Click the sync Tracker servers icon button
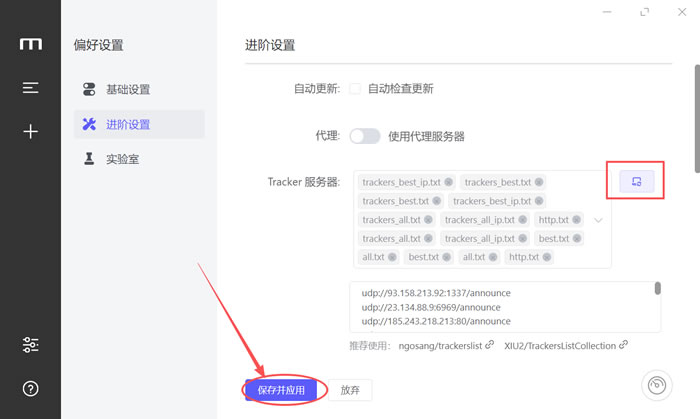The height and width of the screenshot is (419, 700). (636, 181)
